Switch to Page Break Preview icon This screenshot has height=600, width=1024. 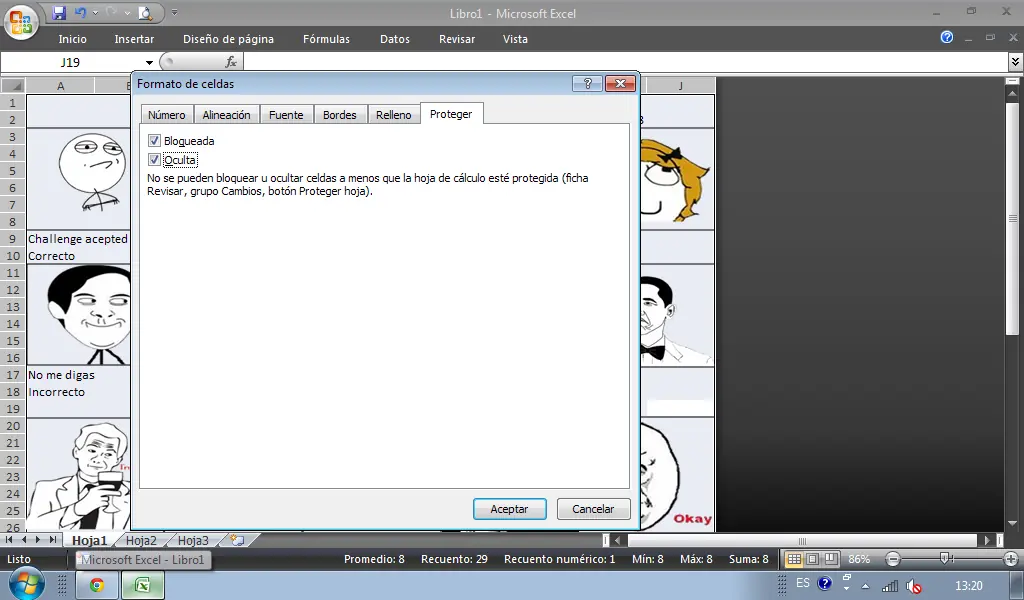[x=831, y=559]
